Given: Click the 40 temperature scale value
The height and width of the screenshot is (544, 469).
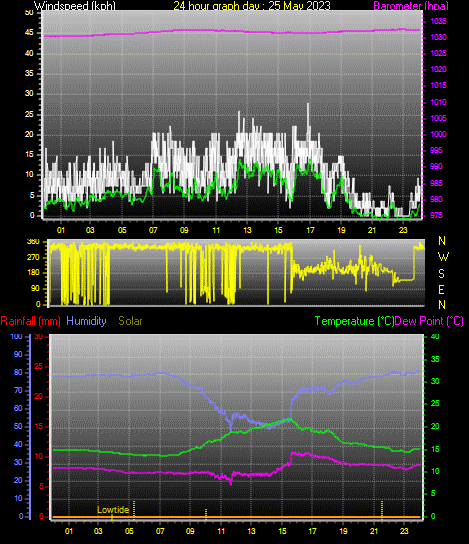Looking at the screenshot, I should (435, 337).
